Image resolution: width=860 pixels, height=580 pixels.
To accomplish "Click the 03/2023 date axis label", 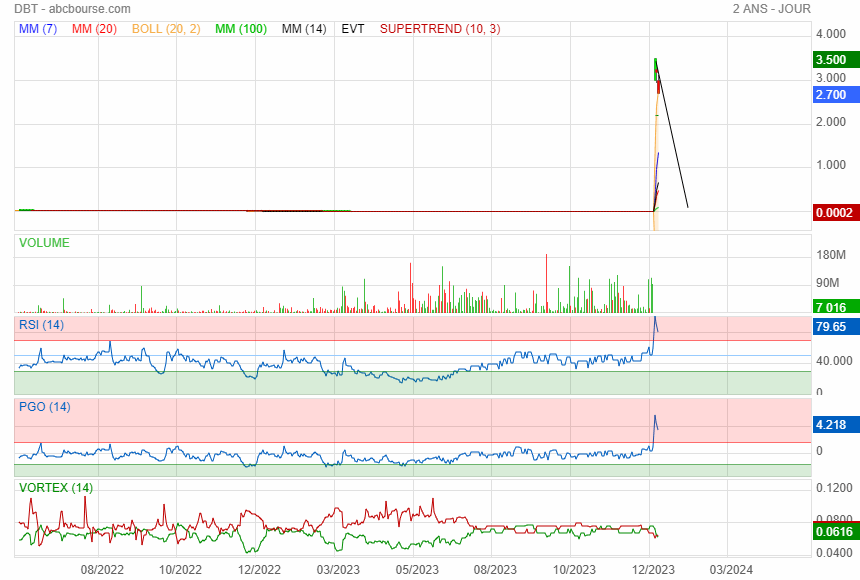I will 338,570.
